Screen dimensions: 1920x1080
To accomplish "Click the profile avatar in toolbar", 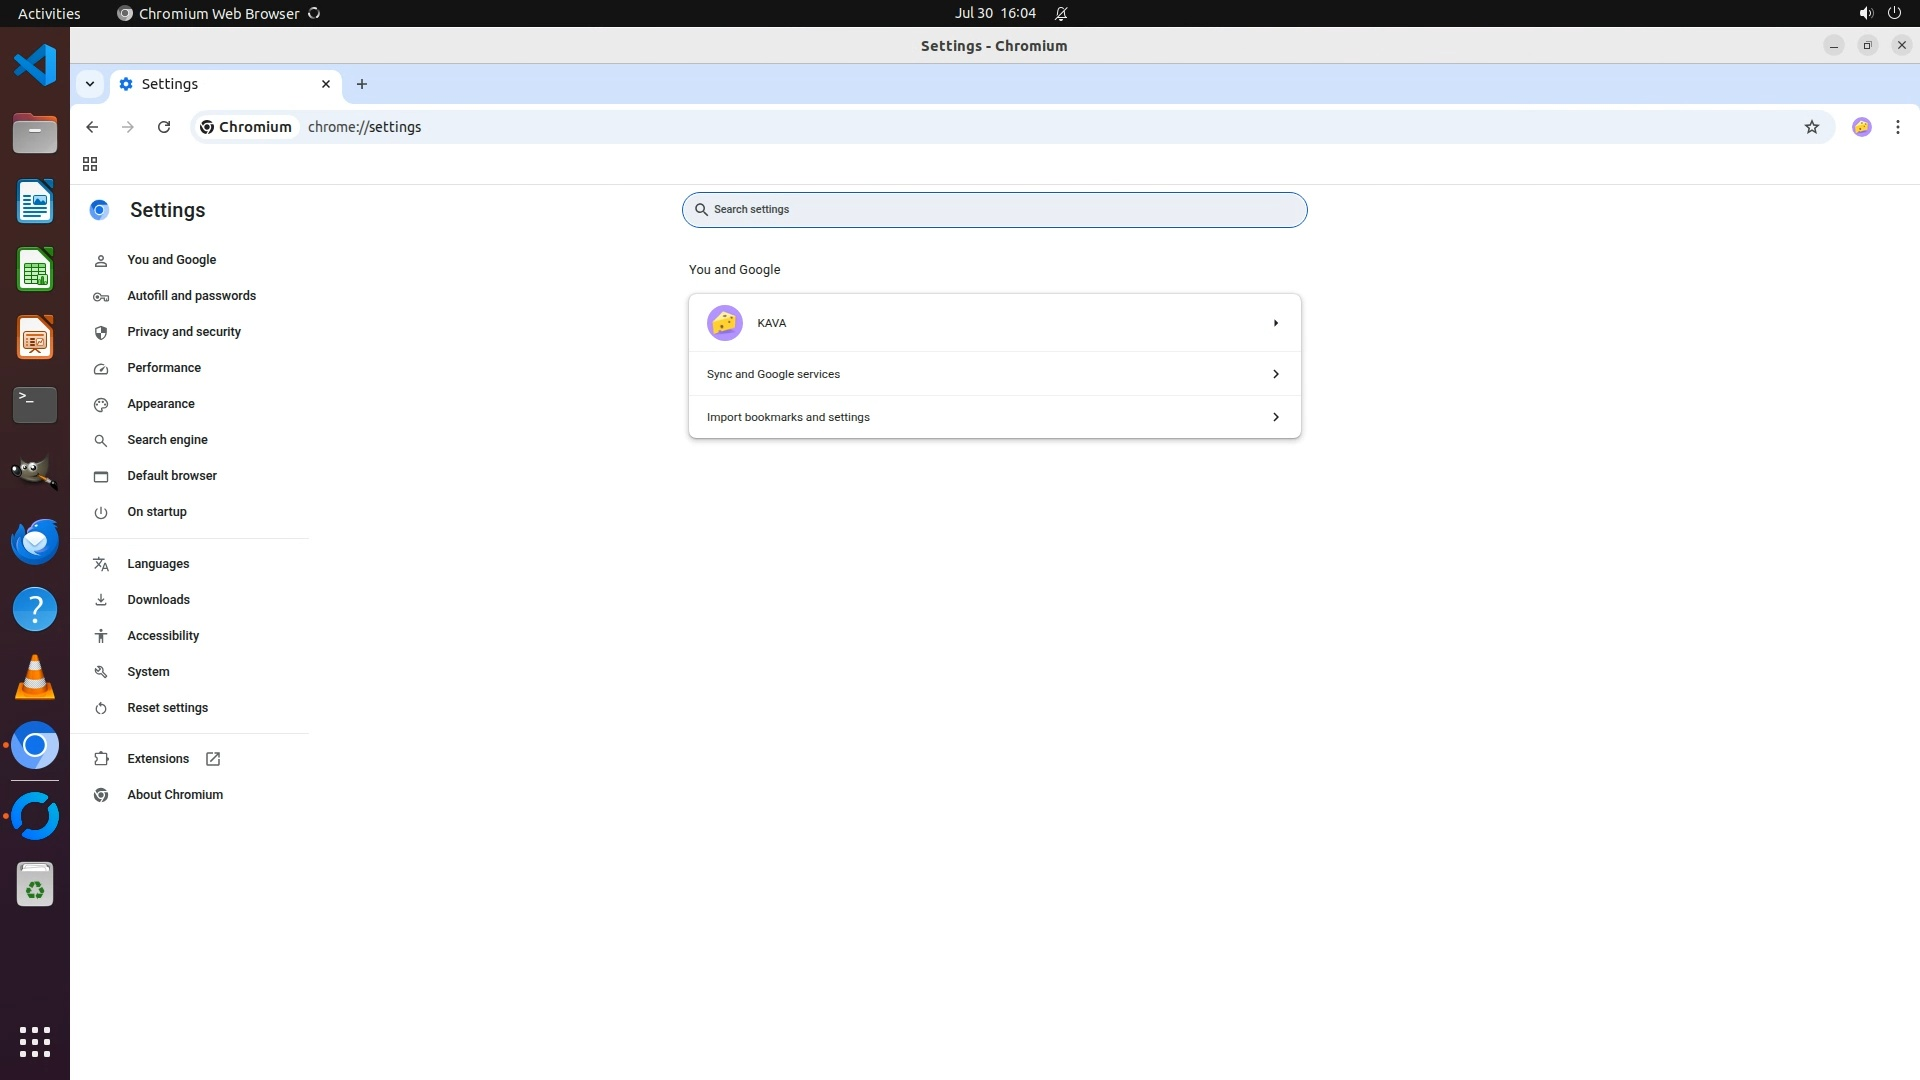I will click(x=1861, y=127).
